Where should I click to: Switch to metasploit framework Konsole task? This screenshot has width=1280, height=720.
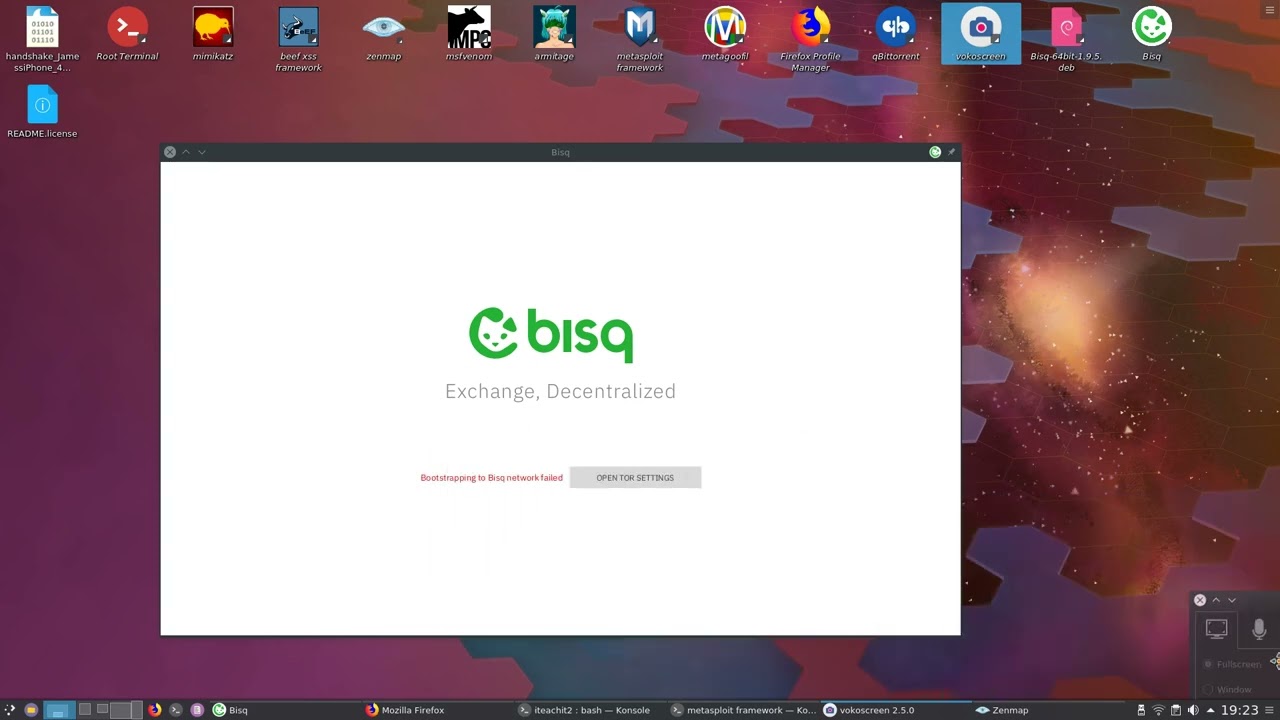[x=743, y=710]
